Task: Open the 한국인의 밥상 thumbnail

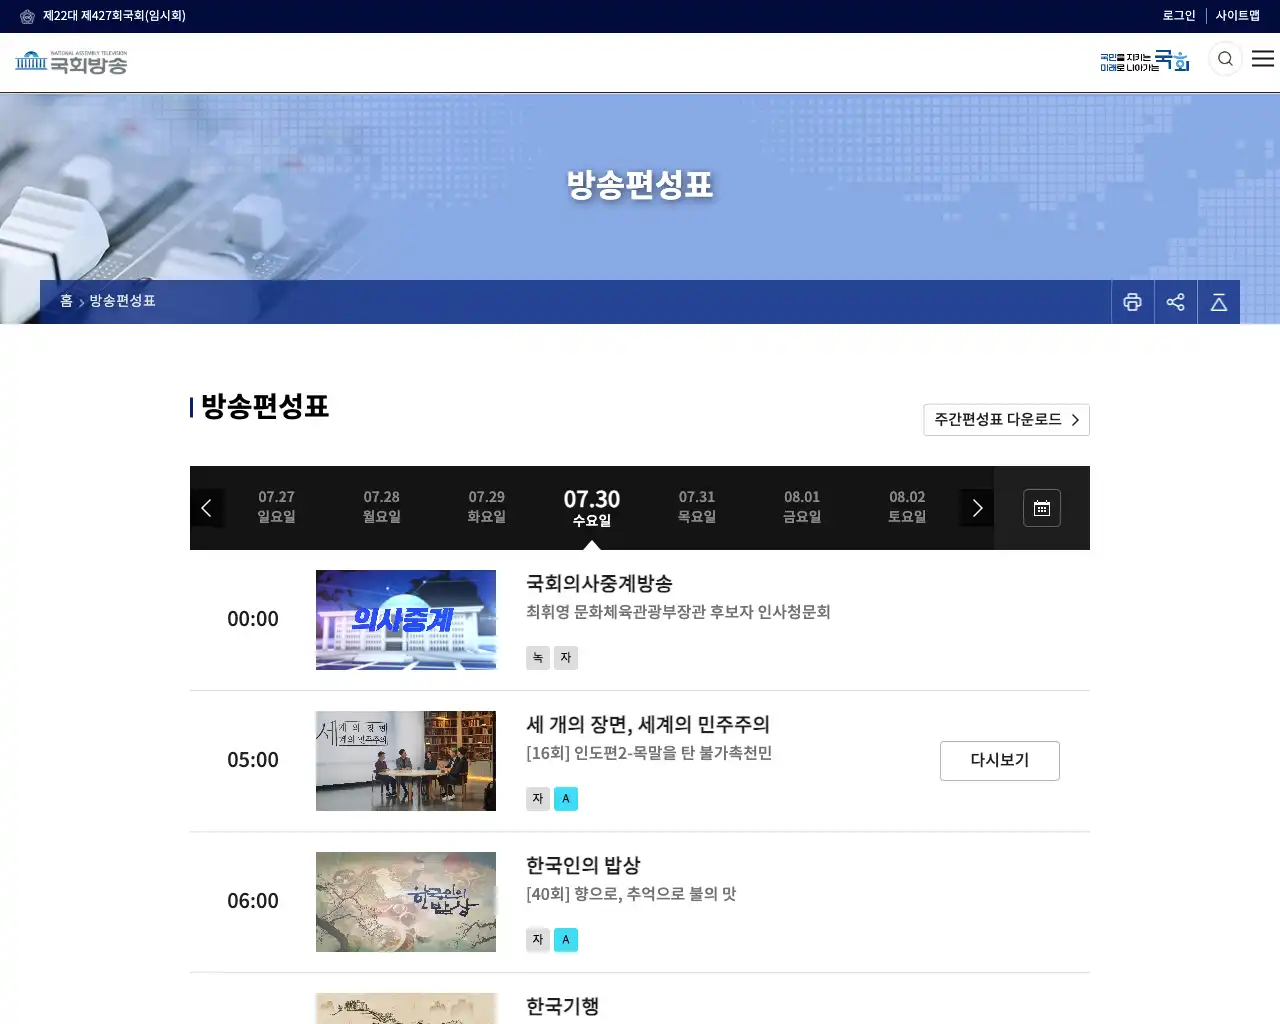Action: (x=406, y=902)
